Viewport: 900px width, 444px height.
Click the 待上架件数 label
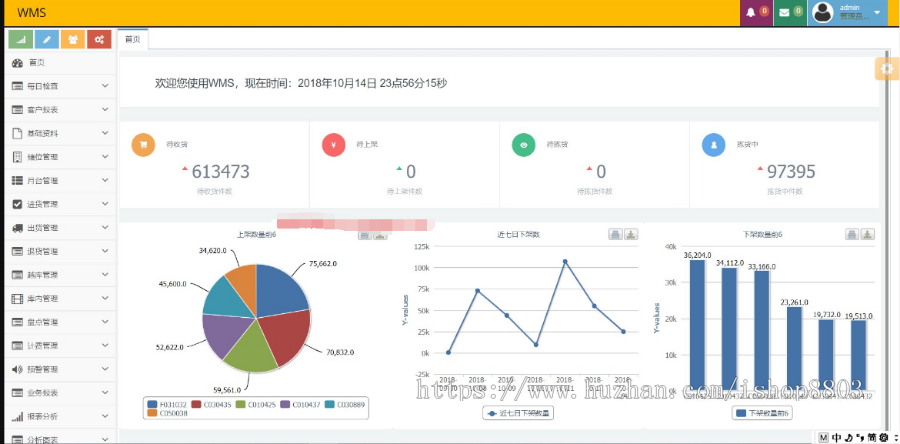[x=405, y=192]
